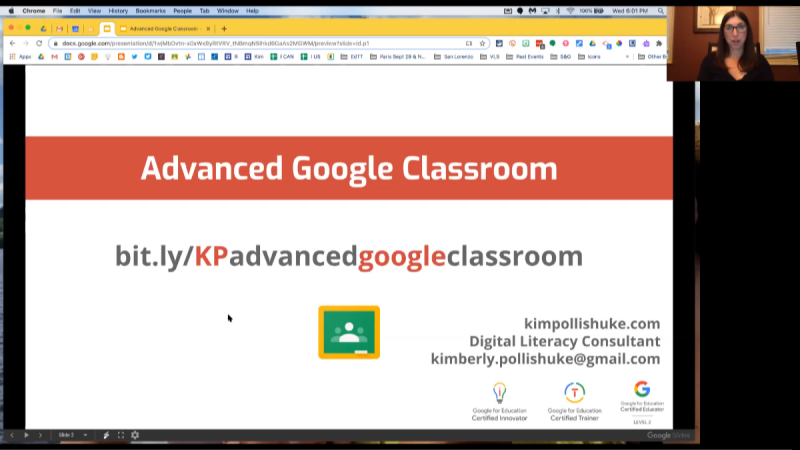Open the I CAN bookmark
Image resolution: width=800 pixels, height=450 pixels.
[282, 57]
